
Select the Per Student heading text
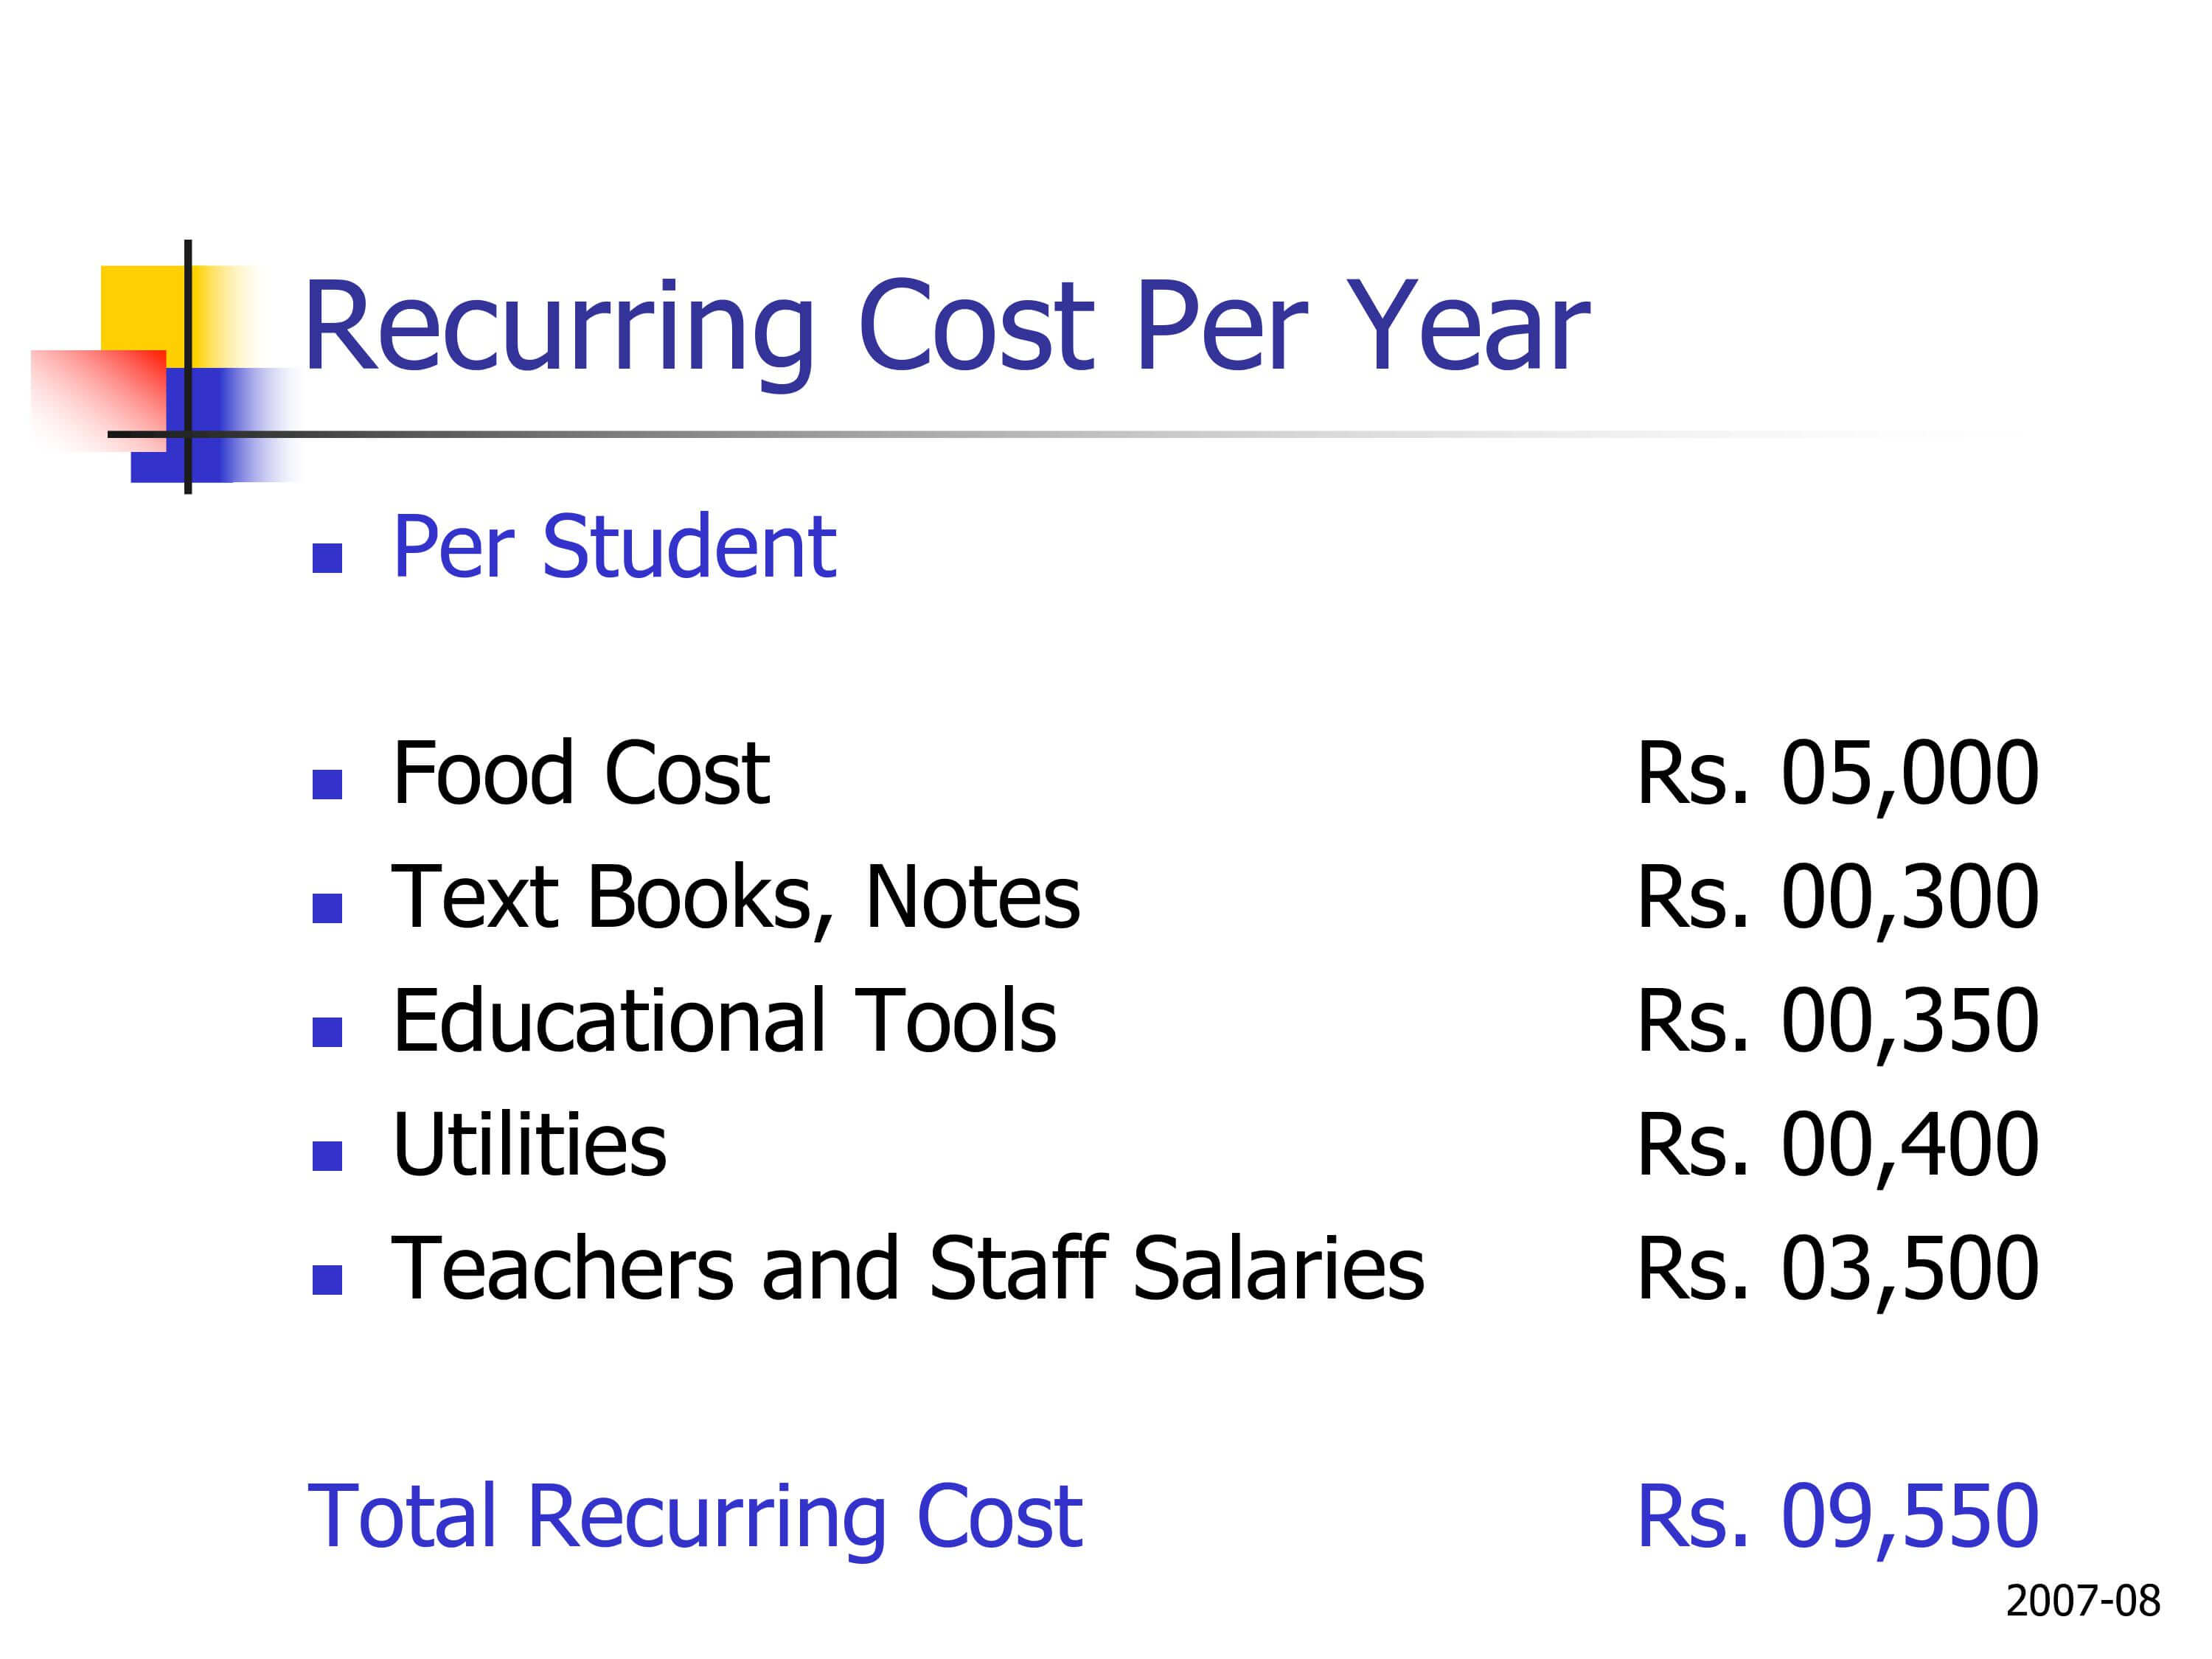click(x=614, y=547)
